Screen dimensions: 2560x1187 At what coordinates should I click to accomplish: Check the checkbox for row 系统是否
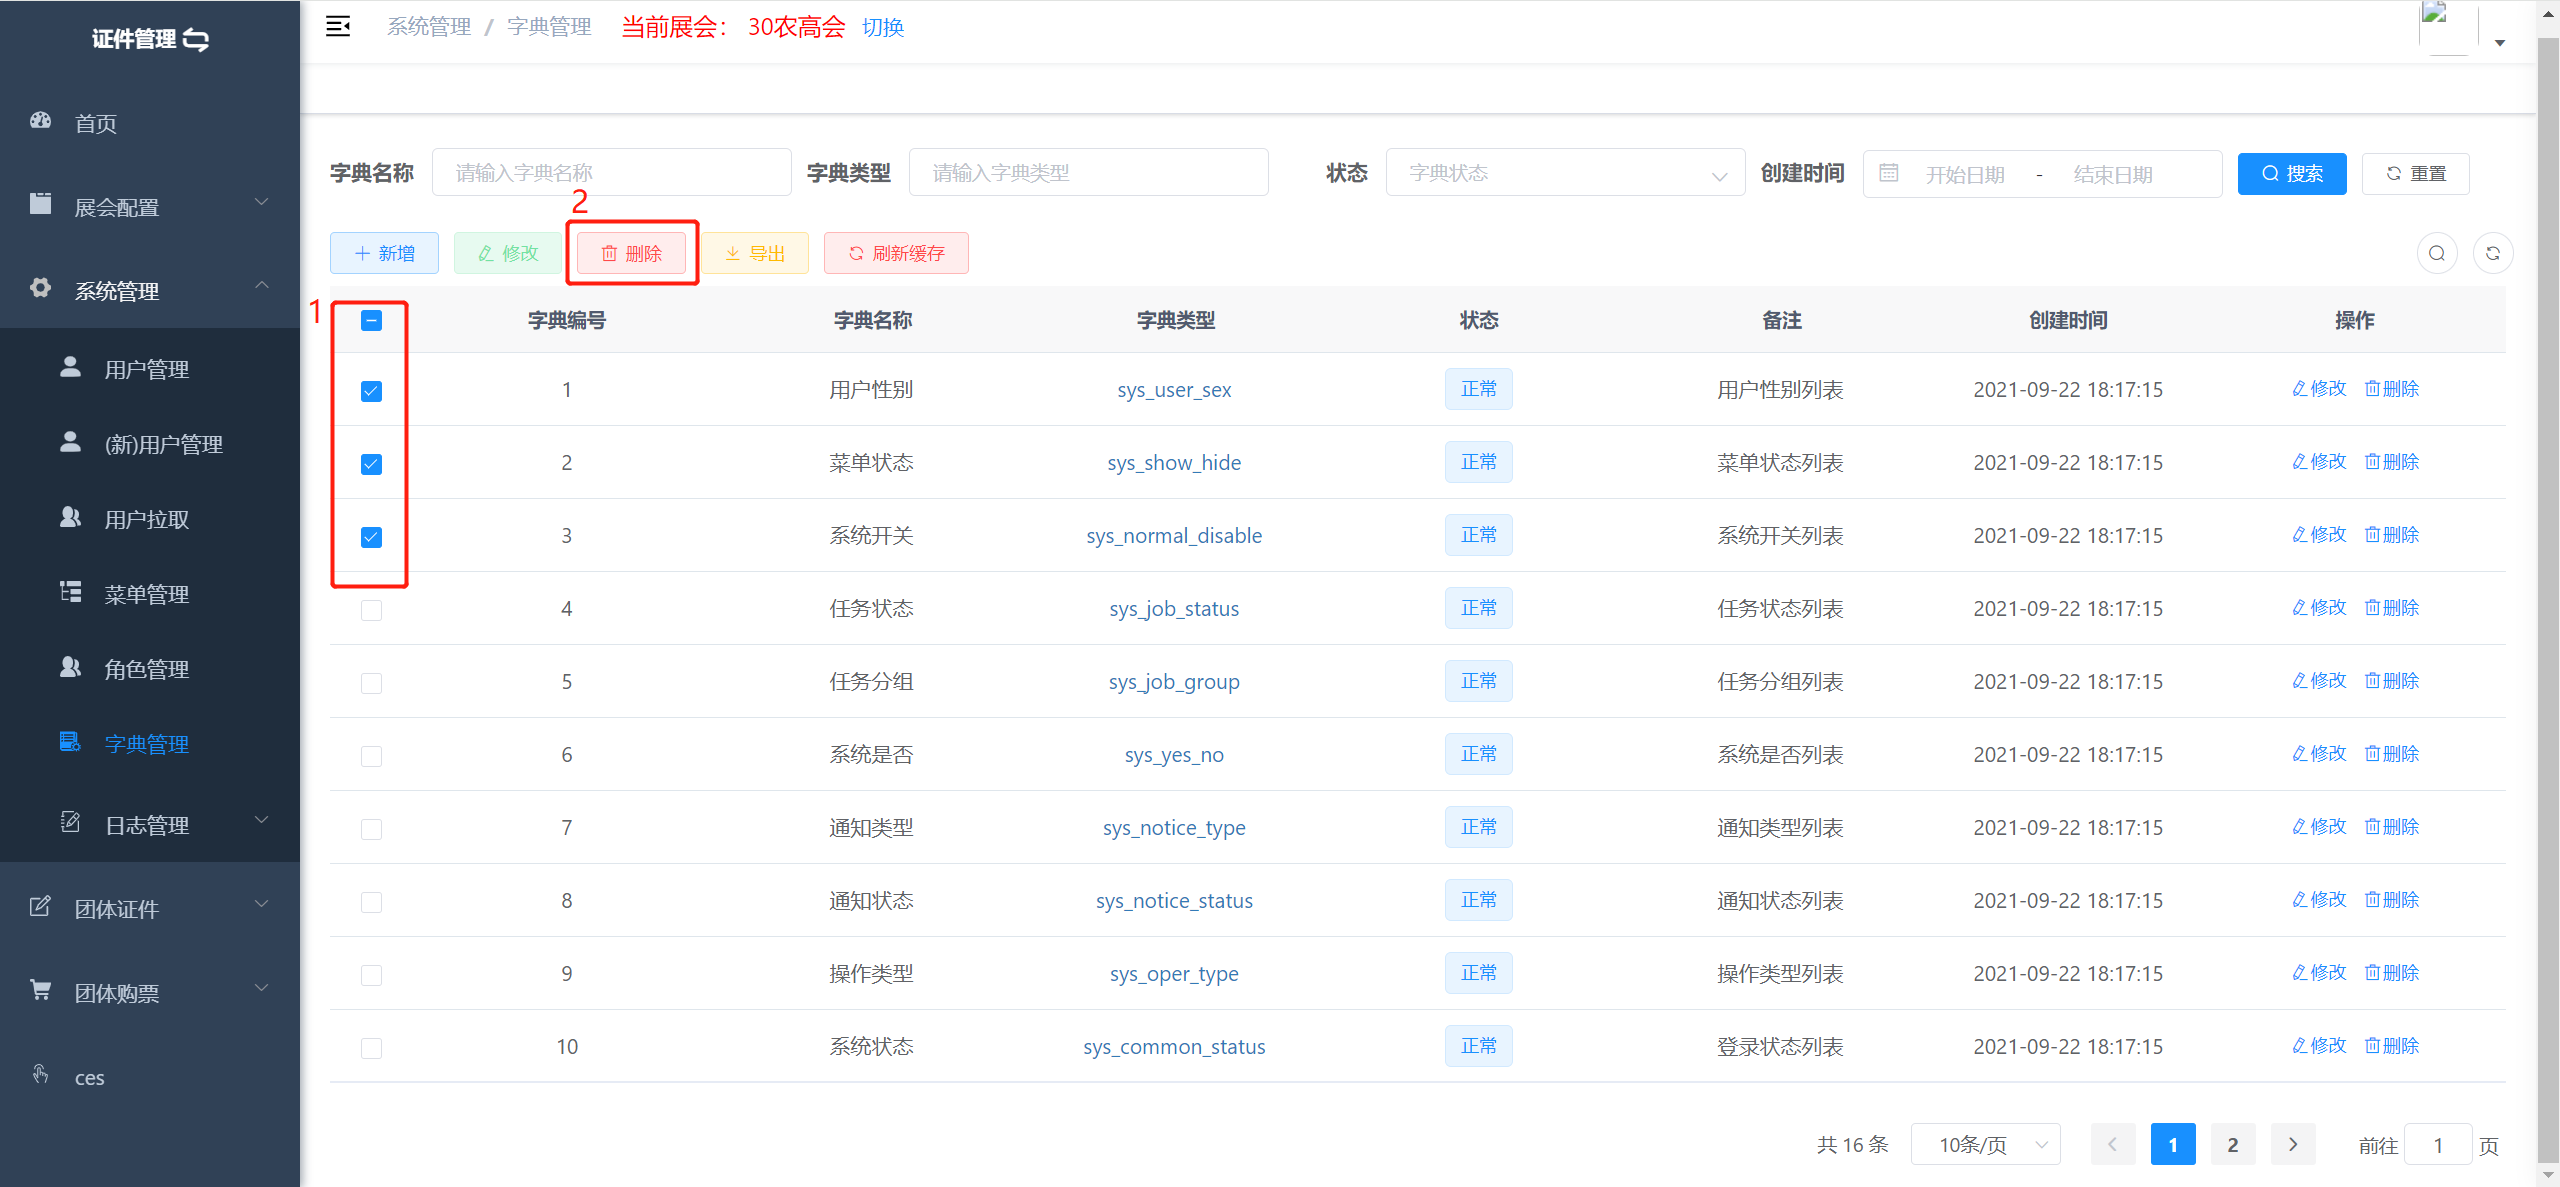pos(371,756)
